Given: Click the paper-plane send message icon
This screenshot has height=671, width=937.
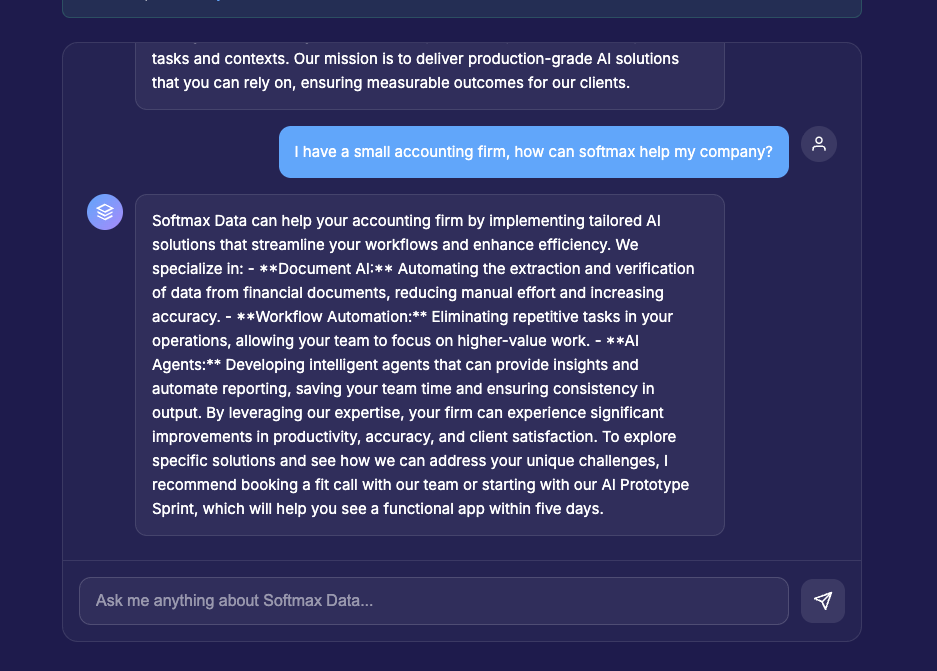Looking at the screenshot, I should [x=823, y=601].
